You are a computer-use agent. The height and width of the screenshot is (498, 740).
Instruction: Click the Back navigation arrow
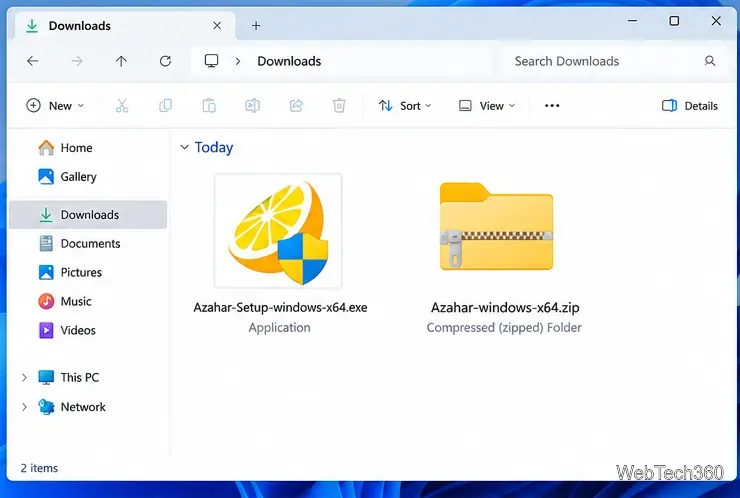pos(33,61)
